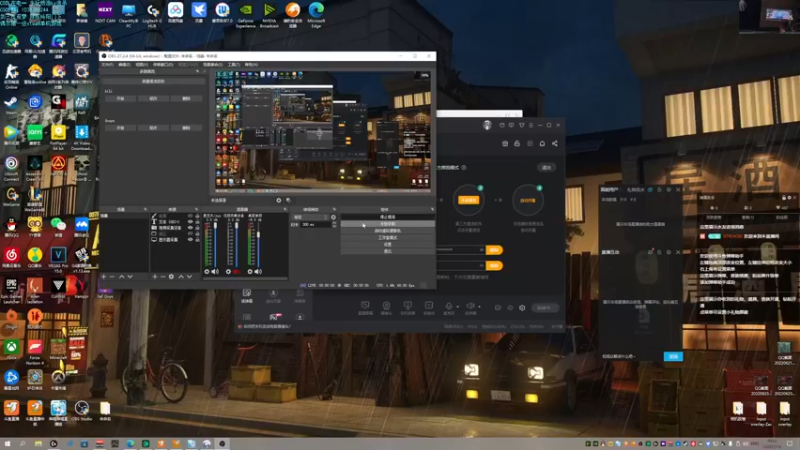The image size is (800, 450).
Task: Click the search icon on the Windows taskbar
Action: (22, 444)
